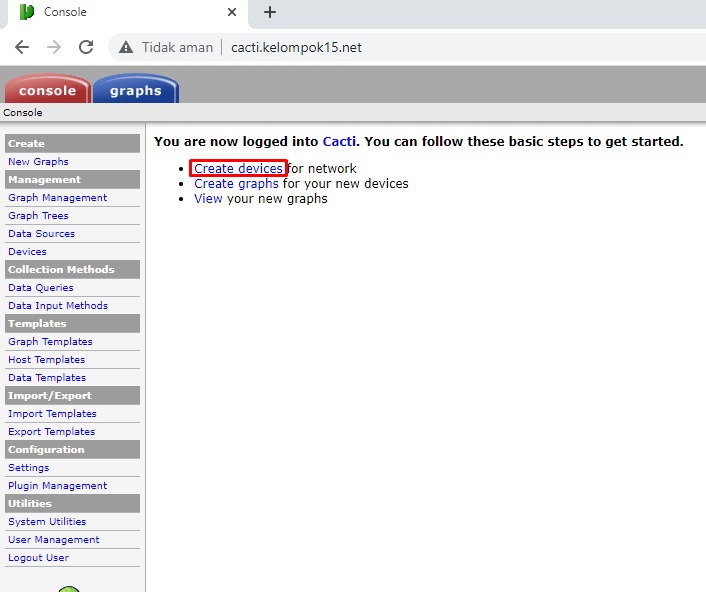Open Export Templates

coord(52,432)
